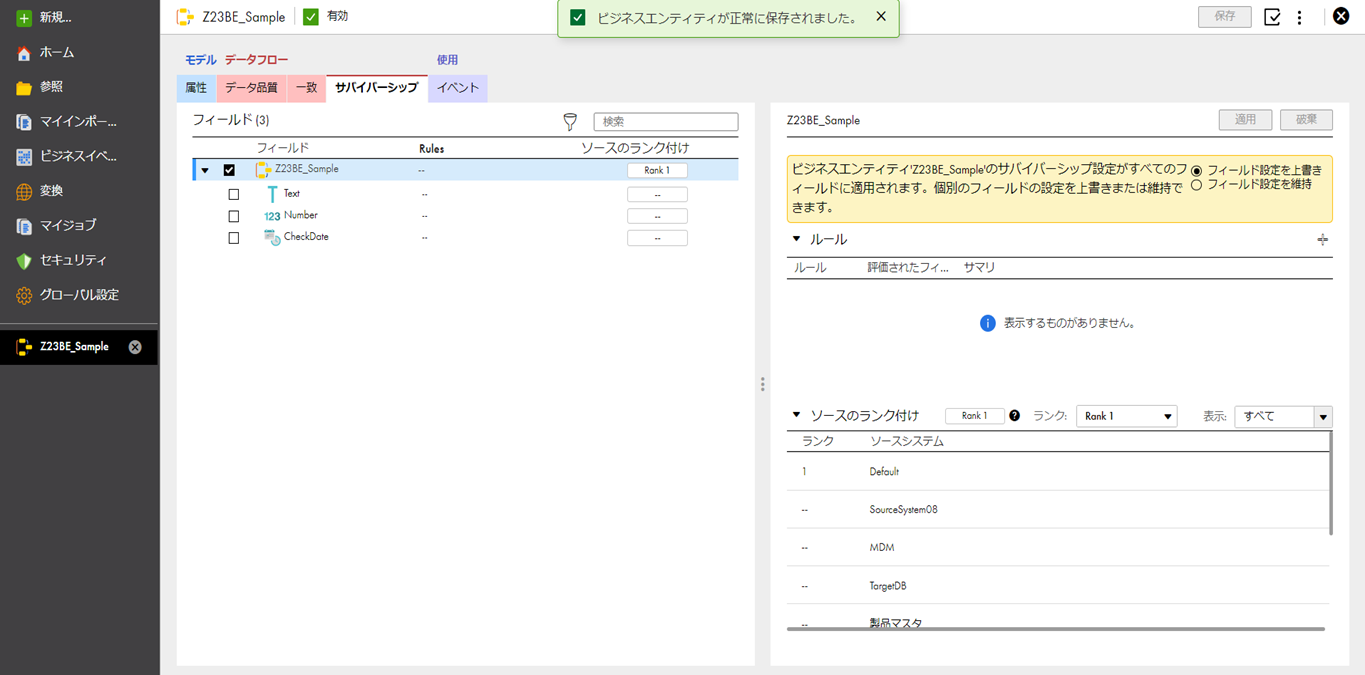The width and height of the screenshot is (1365, 675).
Task: Click the filter funnel icon
Action: [570, 122]
